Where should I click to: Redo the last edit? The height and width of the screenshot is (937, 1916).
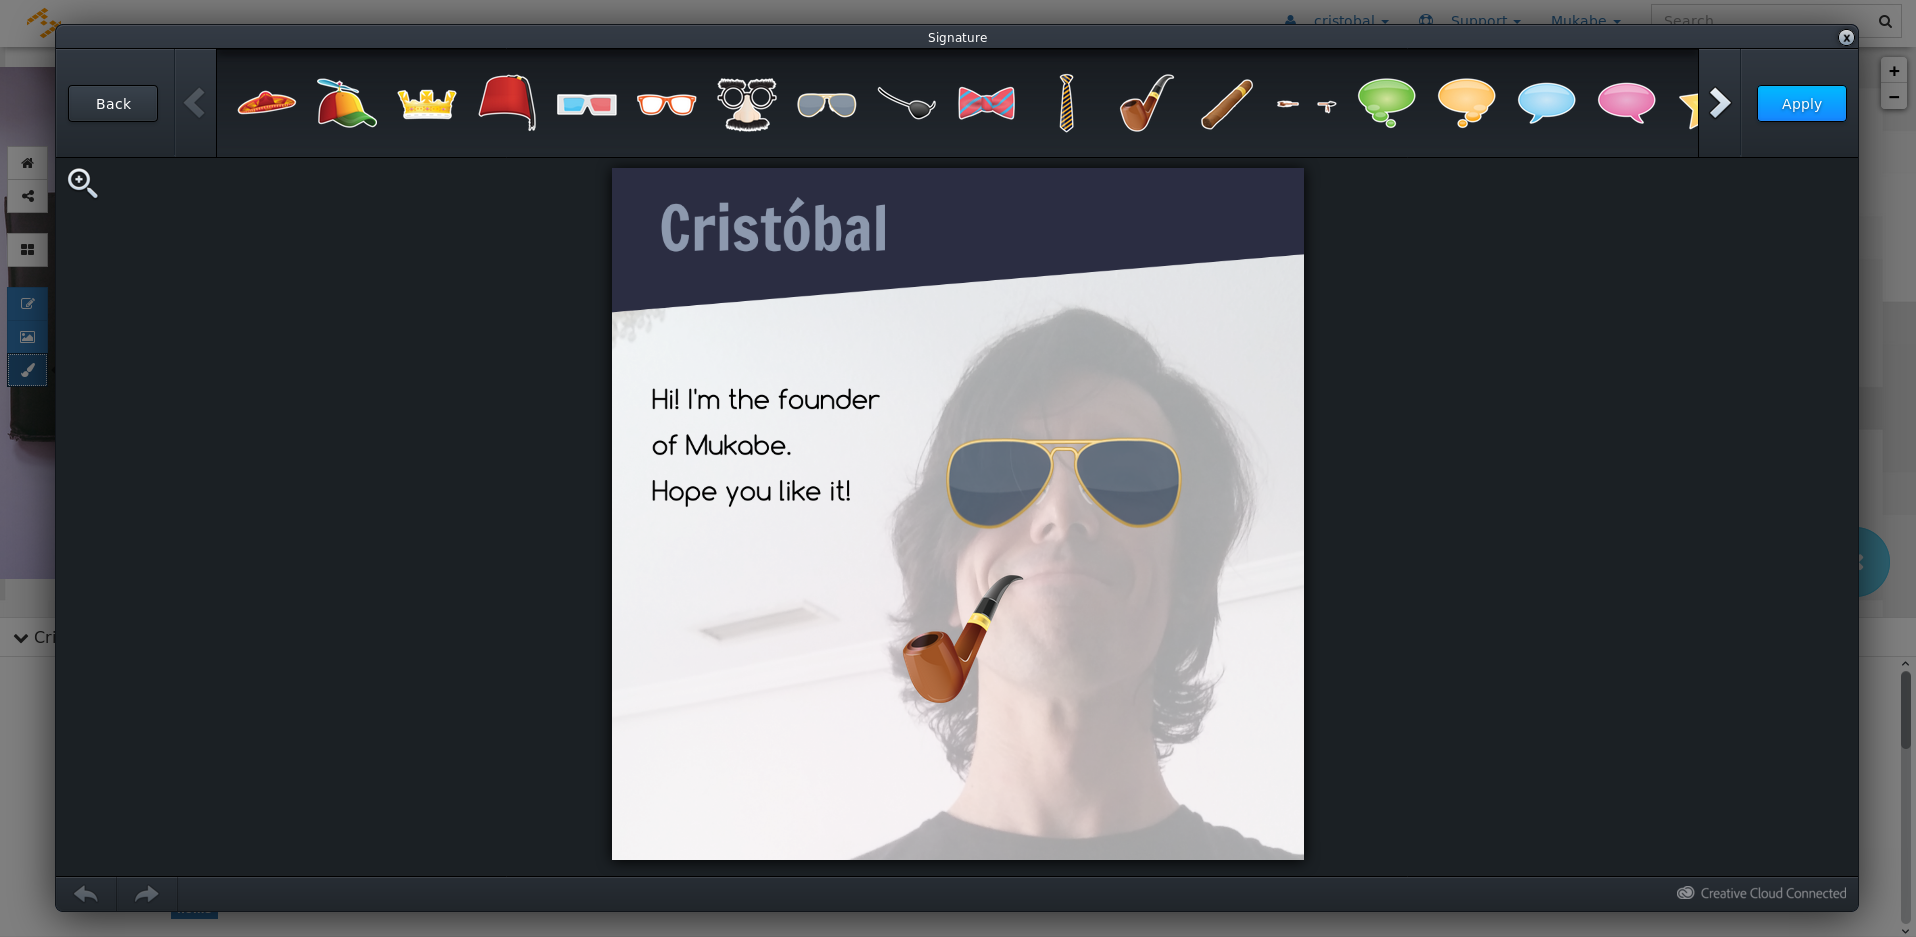(147, 894)
